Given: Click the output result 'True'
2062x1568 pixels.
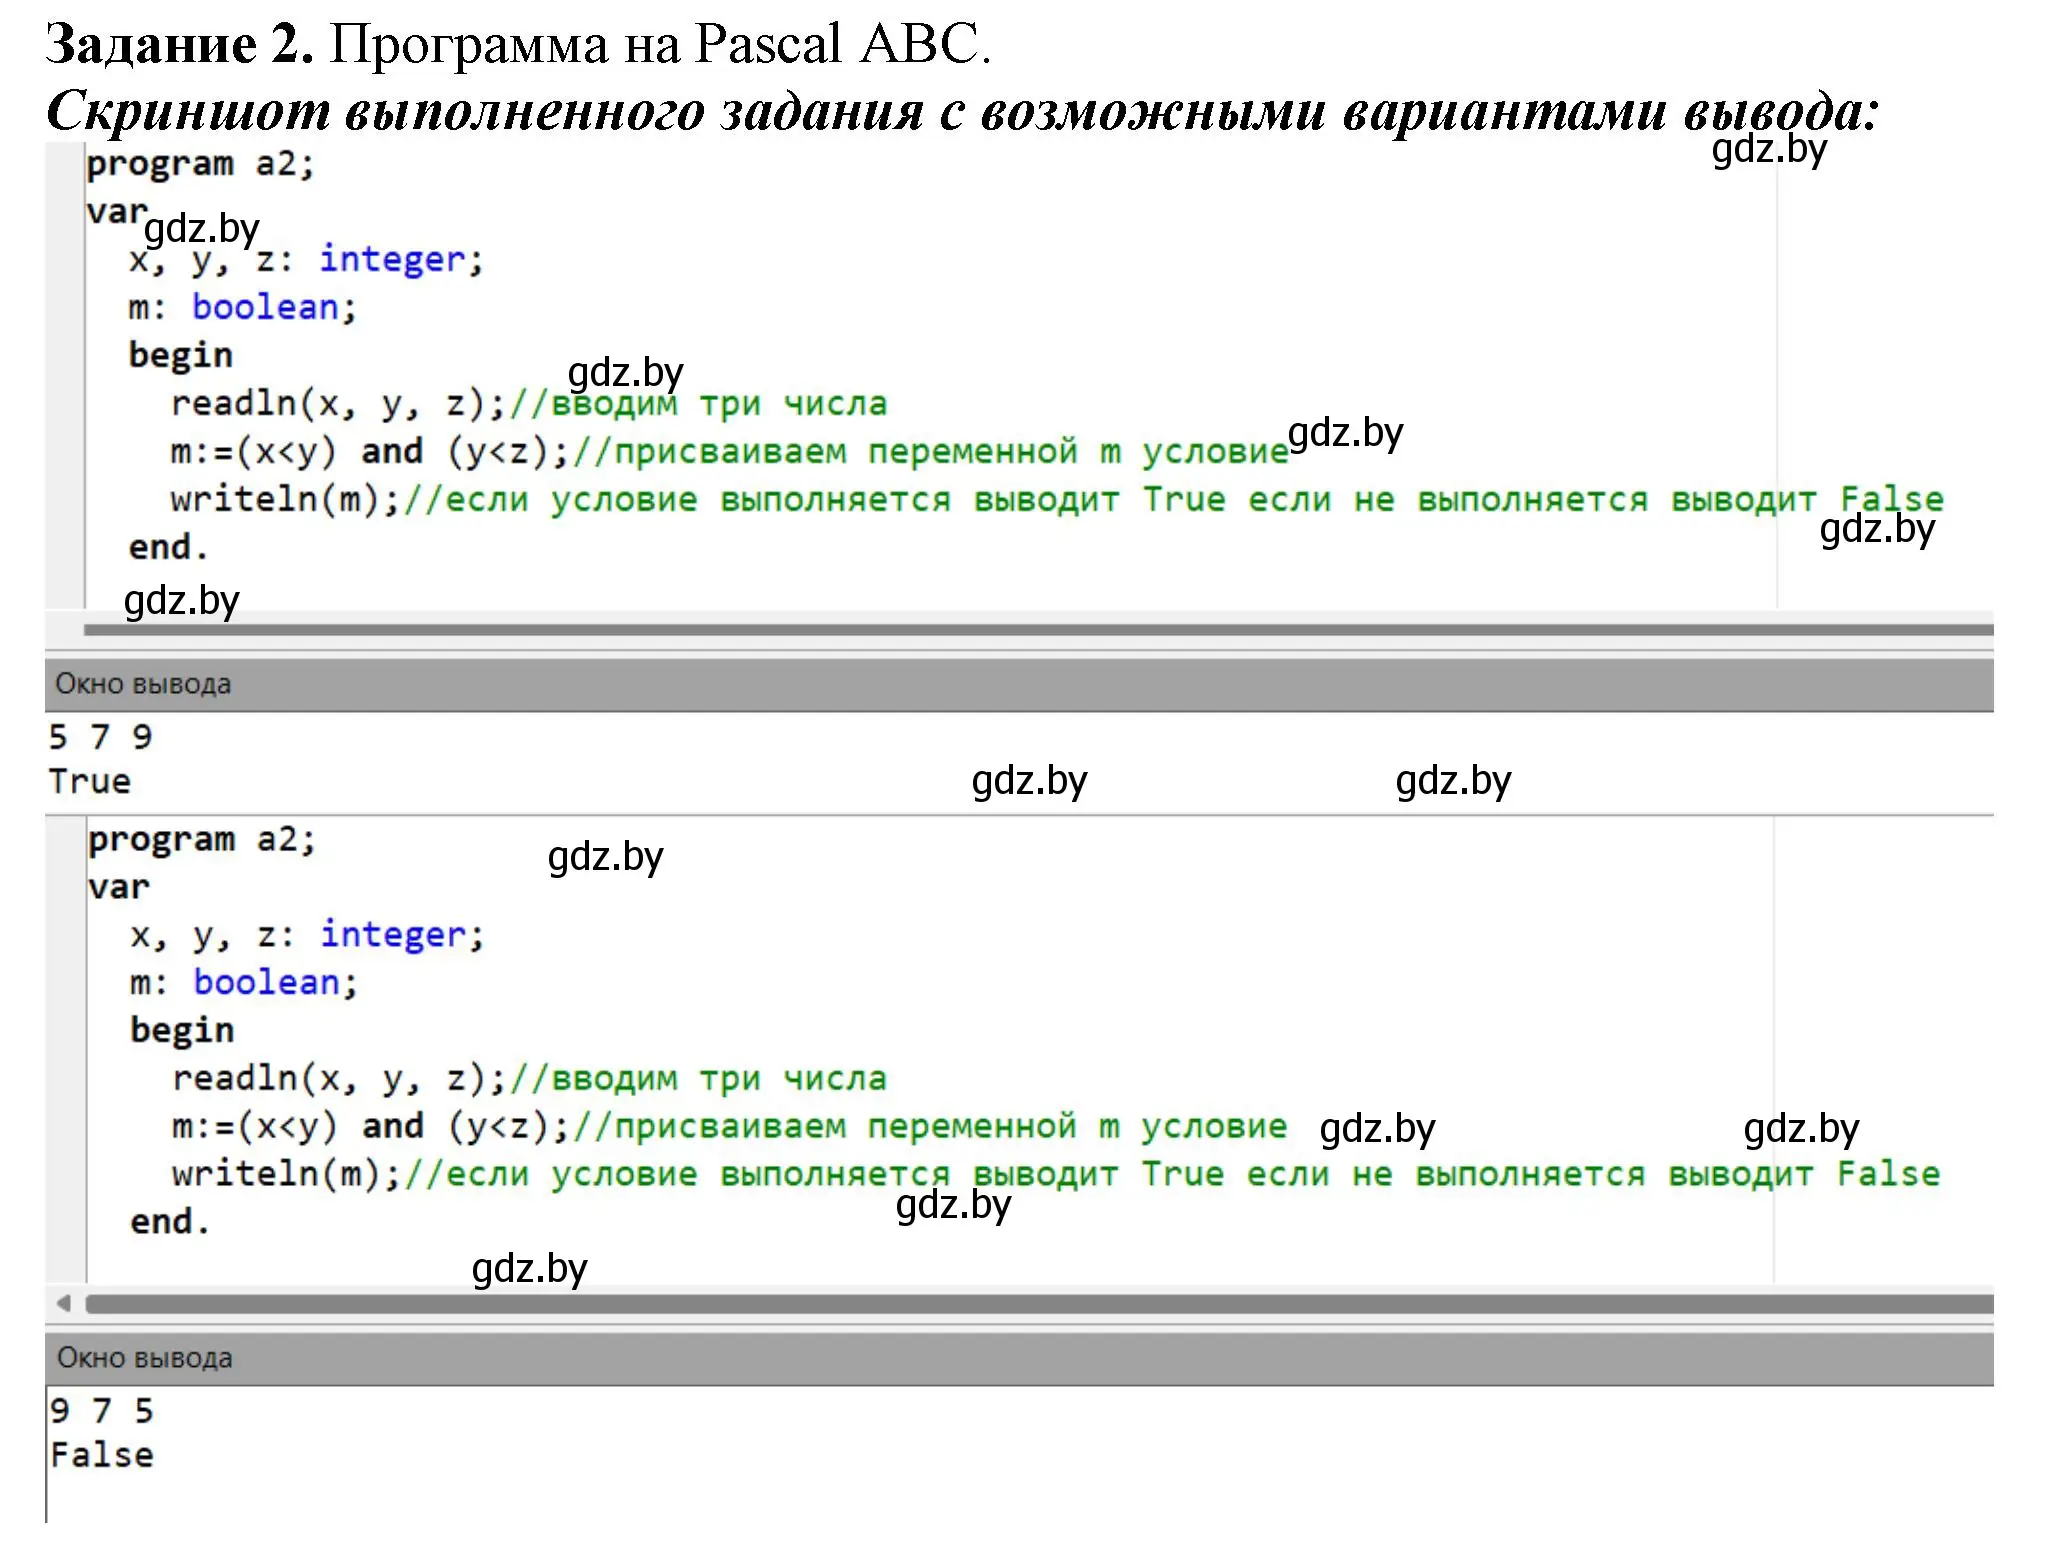Looking at the screenshot, I should (90, 781).
